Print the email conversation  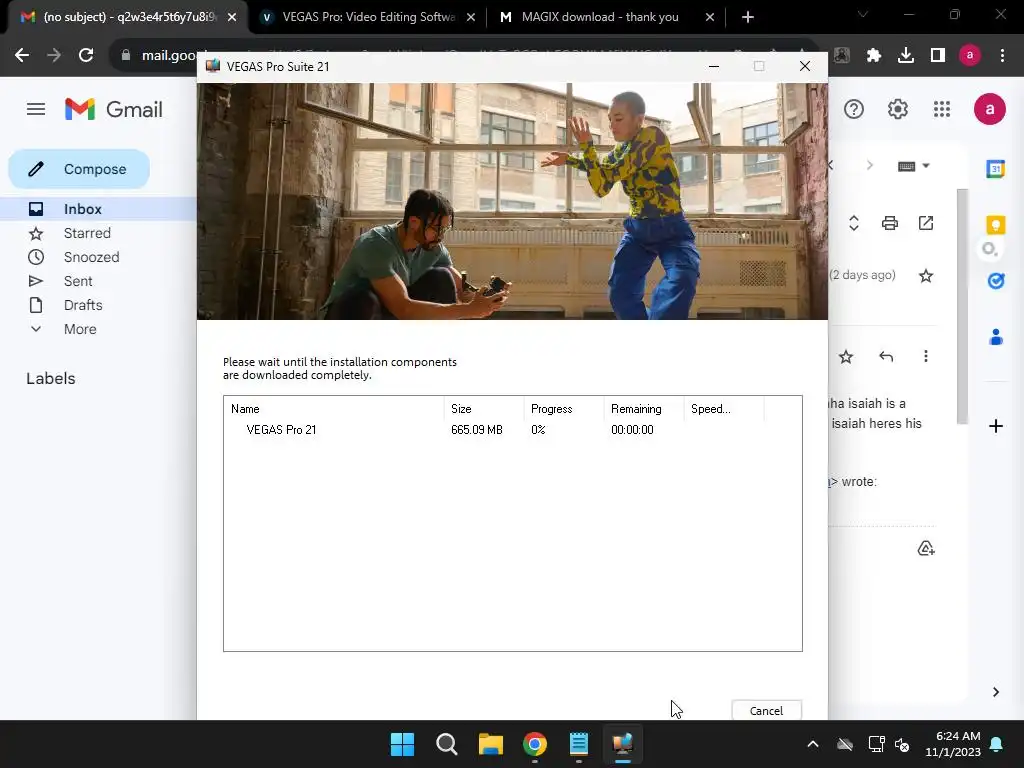889,223
